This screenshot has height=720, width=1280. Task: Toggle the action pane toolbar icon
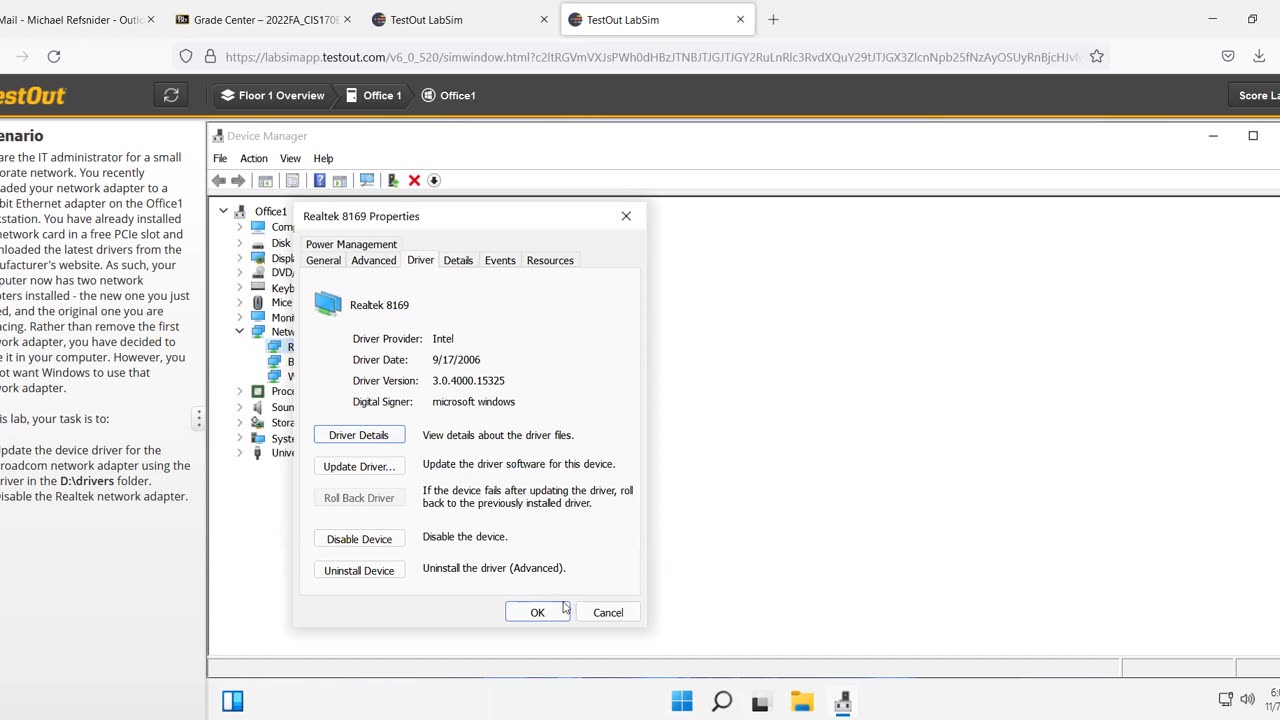coord(339,181)
